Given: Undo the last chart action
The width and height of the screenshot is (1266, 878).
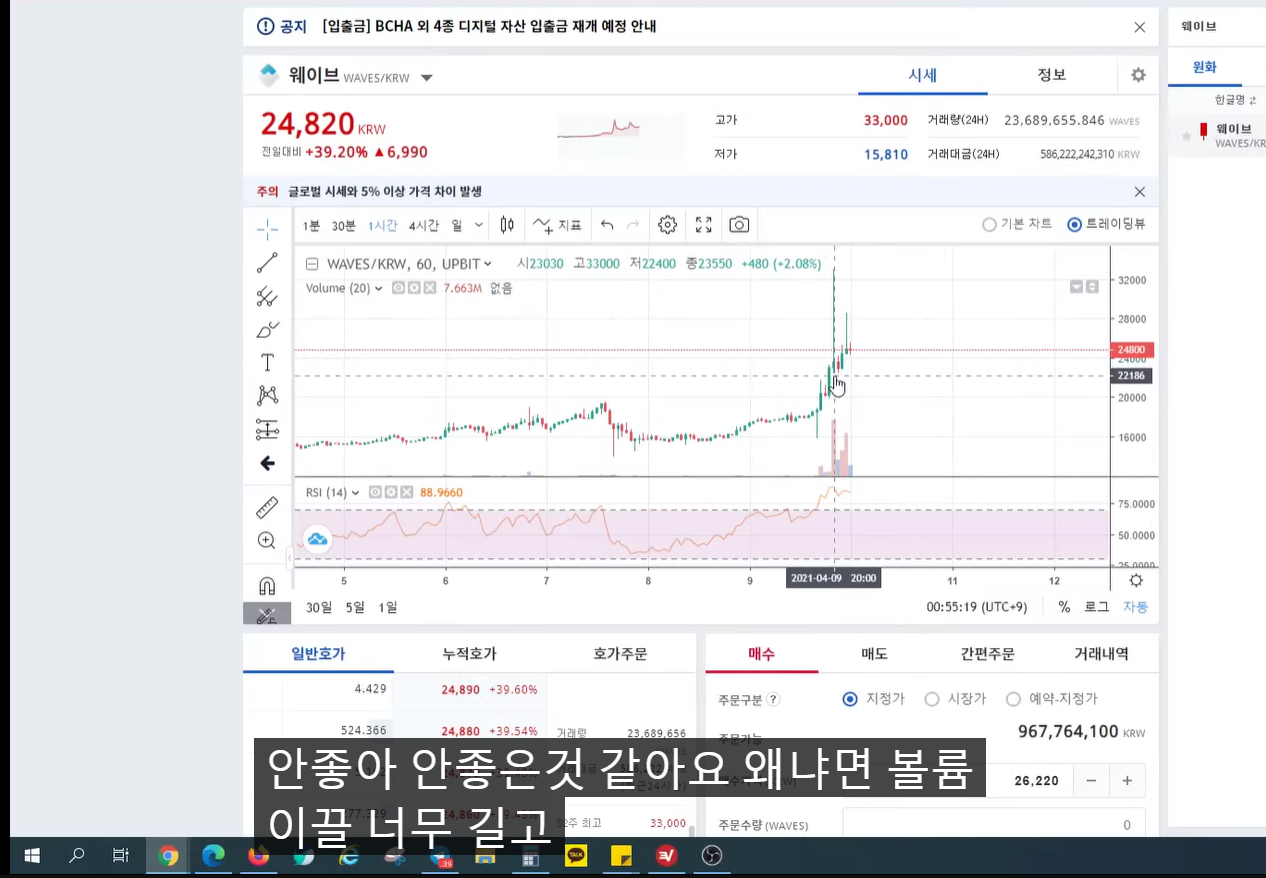Looking at the screenshot, I should tap(607, 225).
